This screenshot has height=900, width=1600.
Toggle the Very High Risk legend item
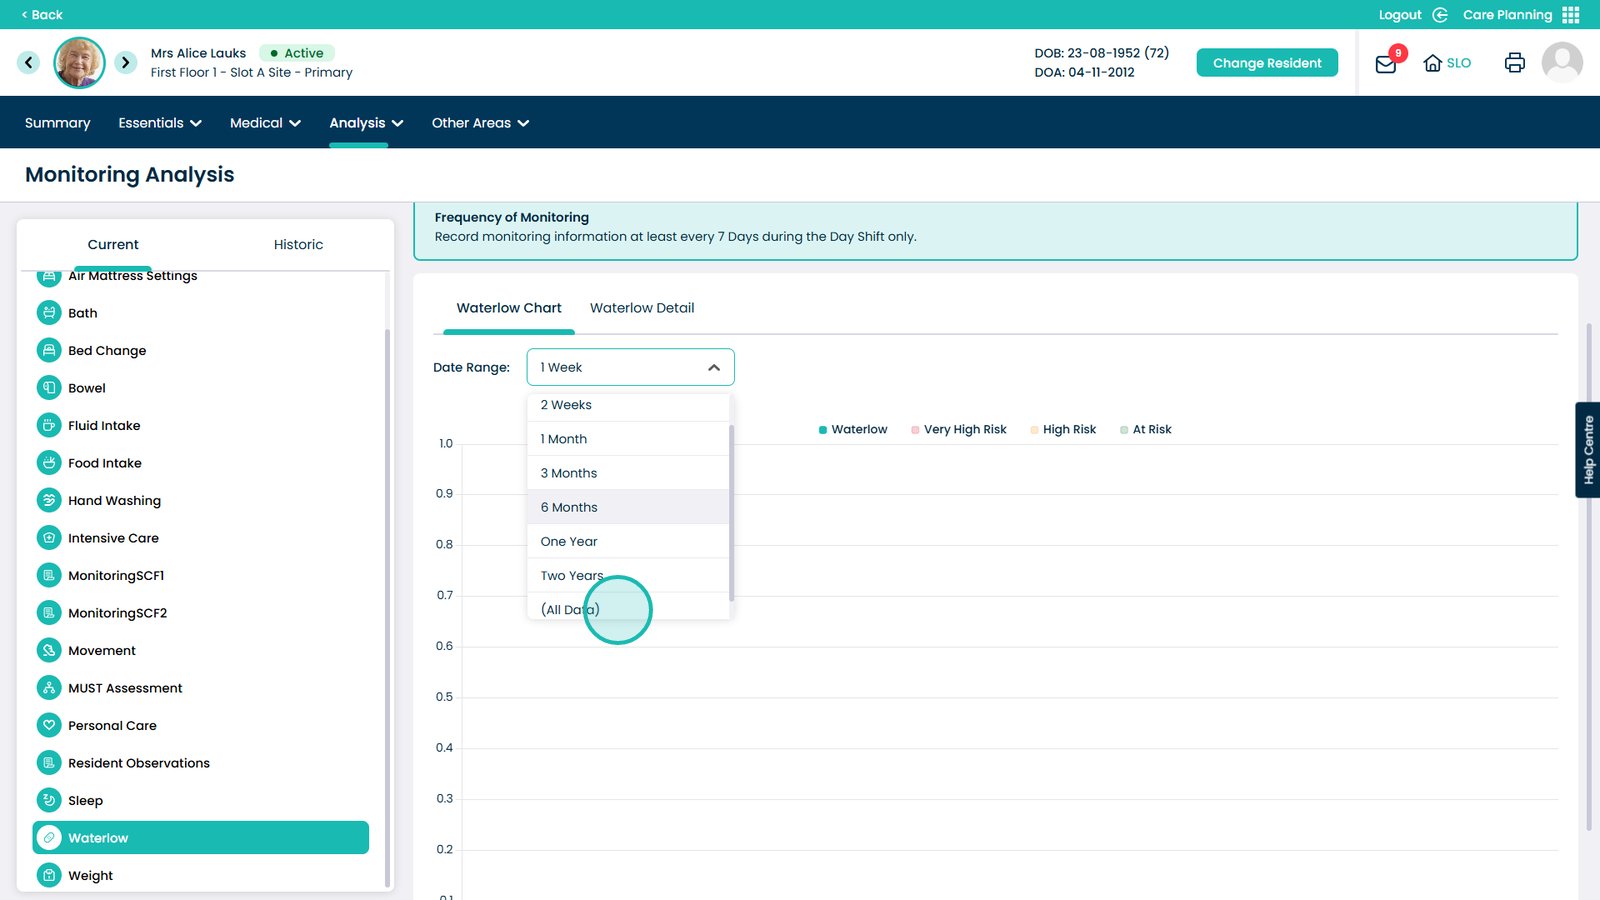958,430
